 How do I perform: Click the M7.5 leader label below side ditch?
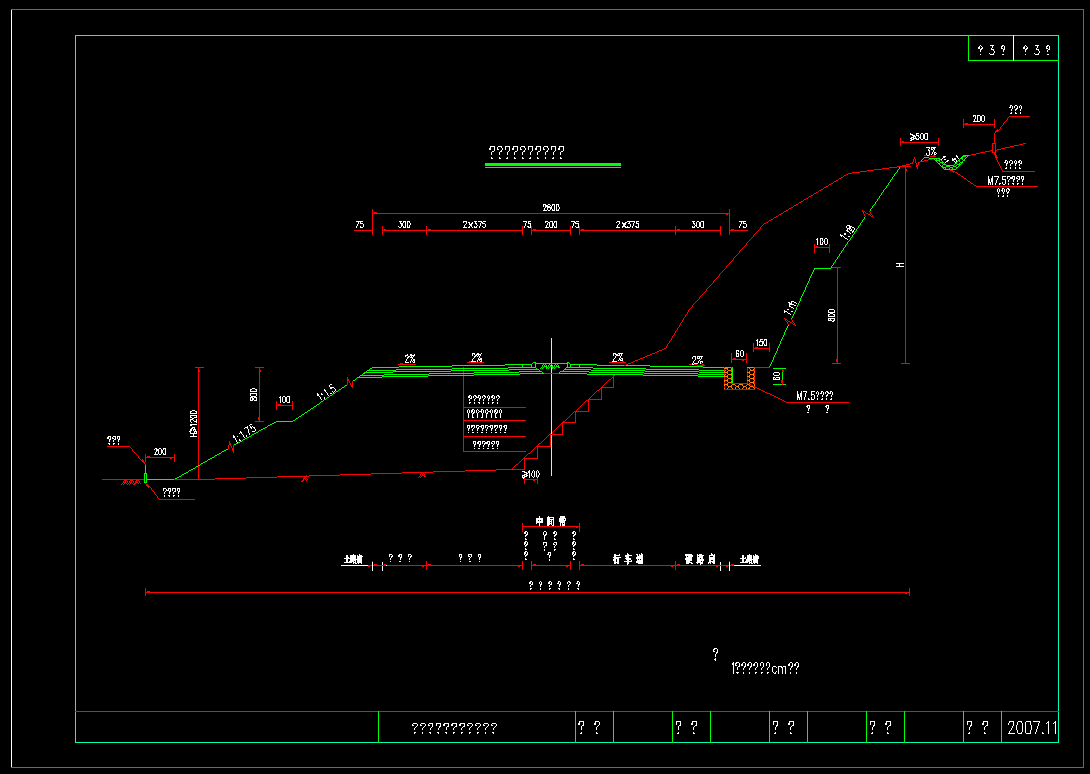tap(814, 396)
